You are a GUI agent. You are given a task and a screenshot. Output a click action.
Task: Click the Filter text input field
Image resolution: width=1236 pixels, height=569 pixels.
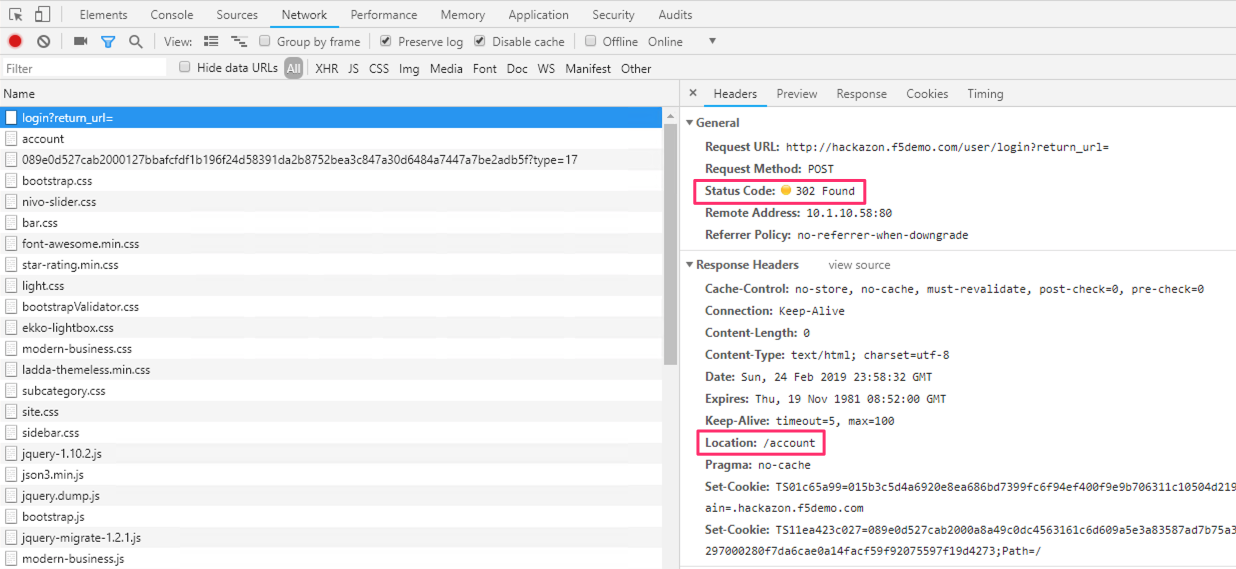point(85,68)
